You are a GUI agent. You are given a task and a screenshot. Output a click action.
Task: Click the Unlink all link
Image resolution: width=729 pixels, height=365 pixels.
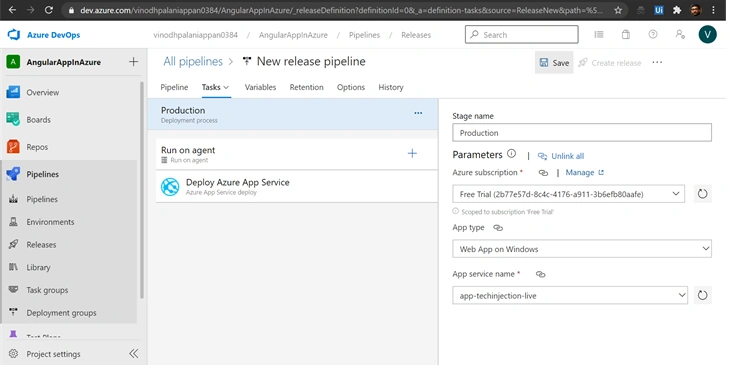click(561, 156)
